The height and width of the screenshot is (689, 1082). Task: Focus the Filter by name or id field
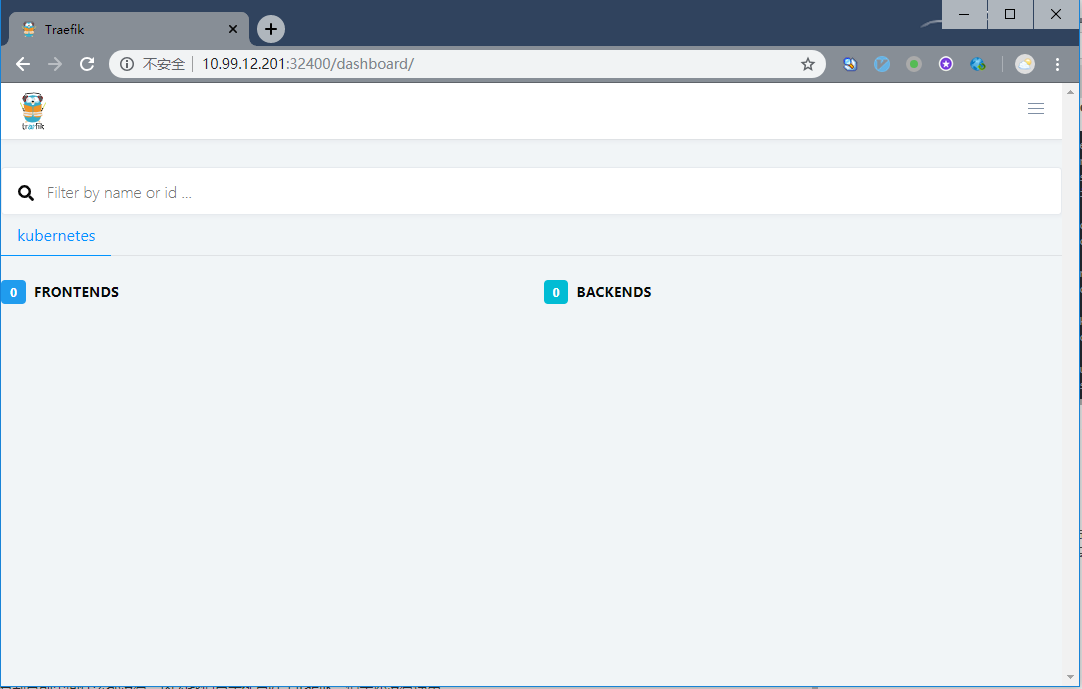[x=531, y=192]
